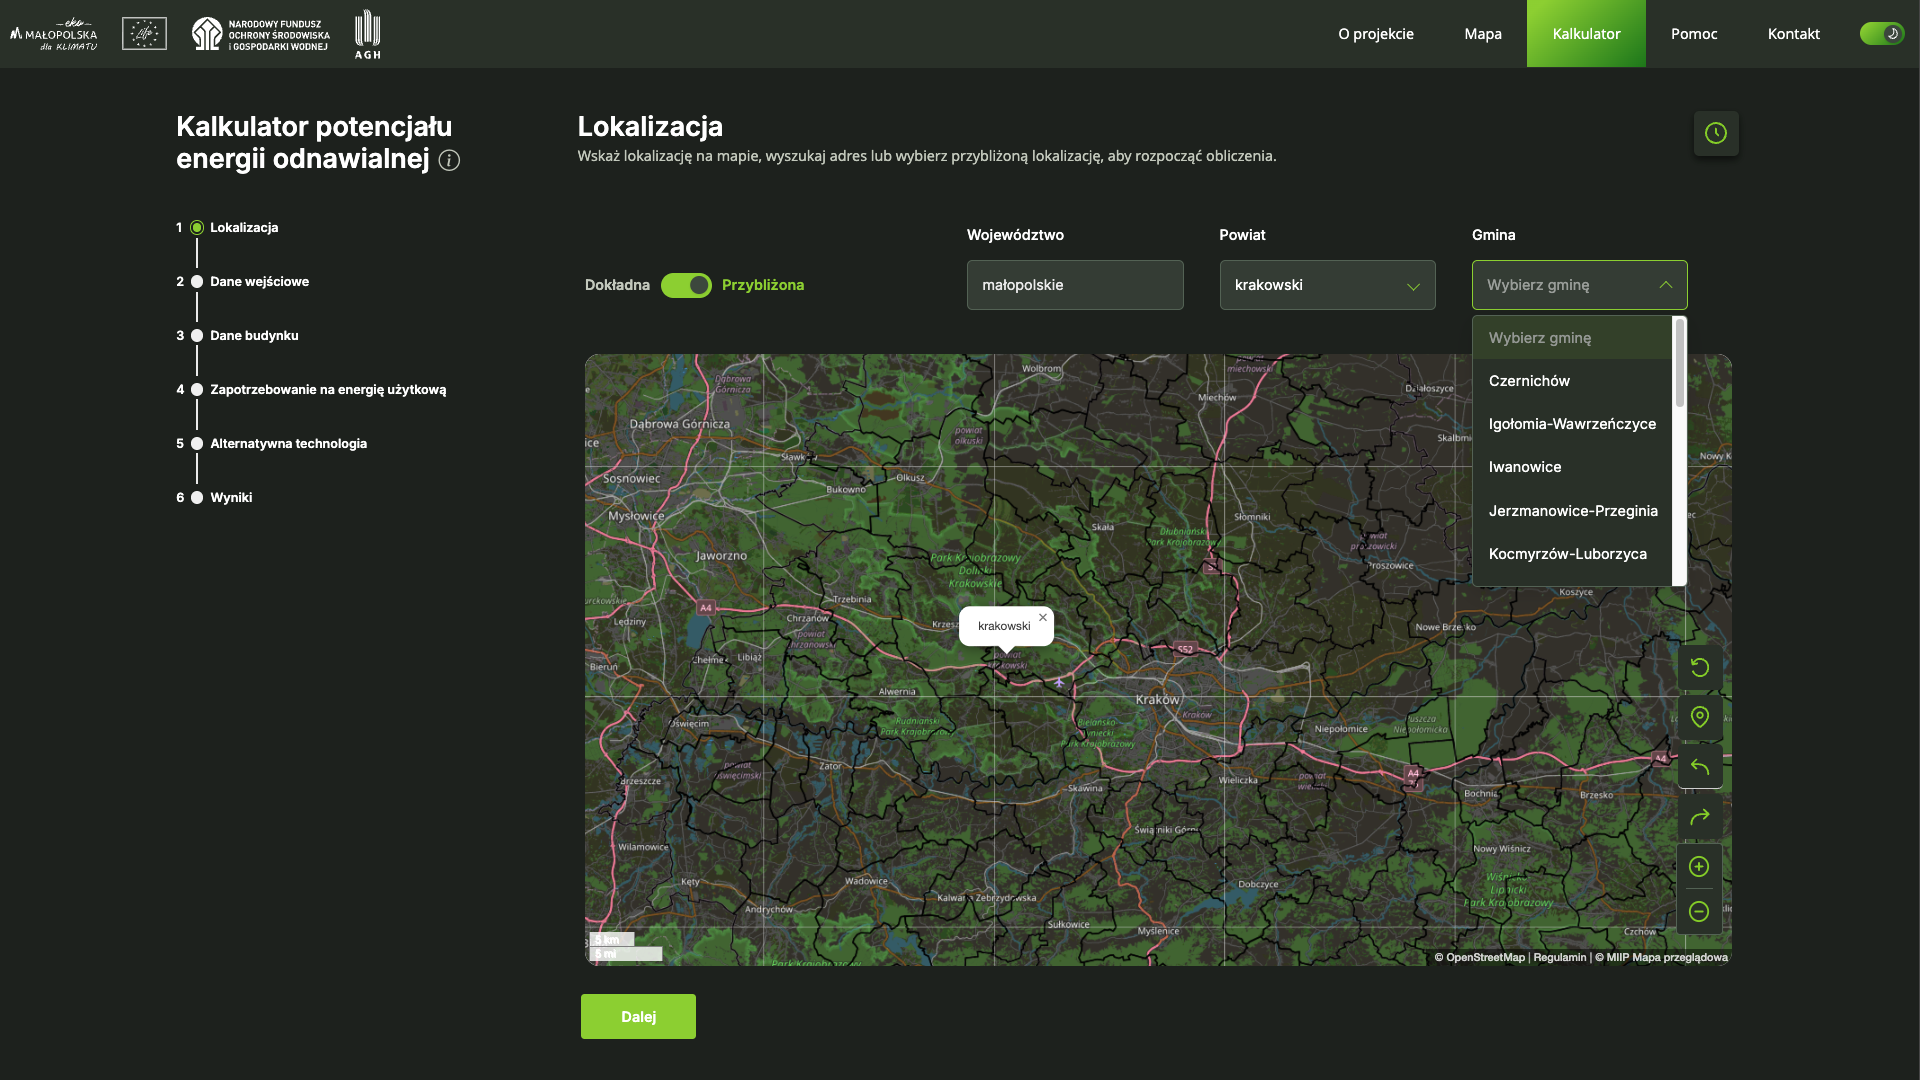Open the O projekcie menu item

pos(1376,34)
